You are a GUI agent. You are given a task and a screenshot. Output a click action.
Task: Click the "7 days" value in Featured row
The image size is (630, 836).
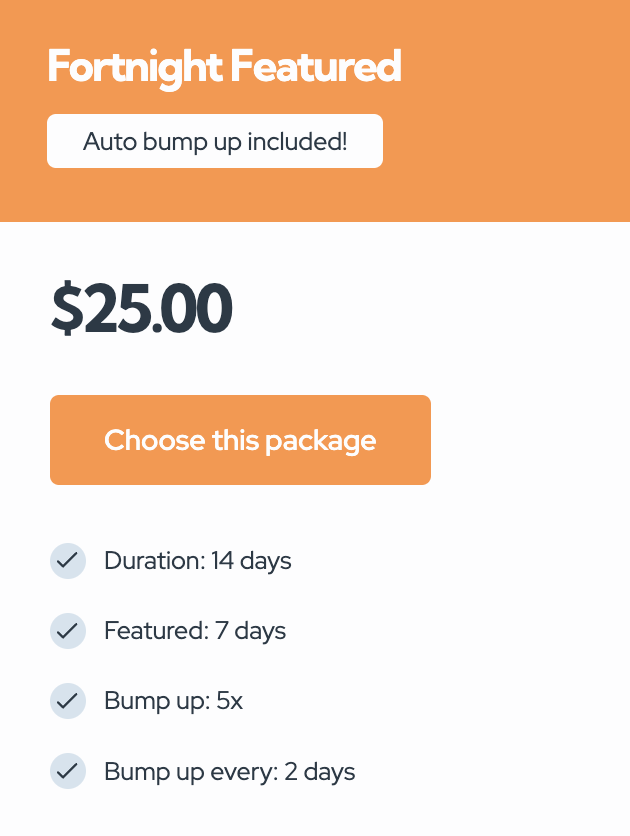[251, 631]
